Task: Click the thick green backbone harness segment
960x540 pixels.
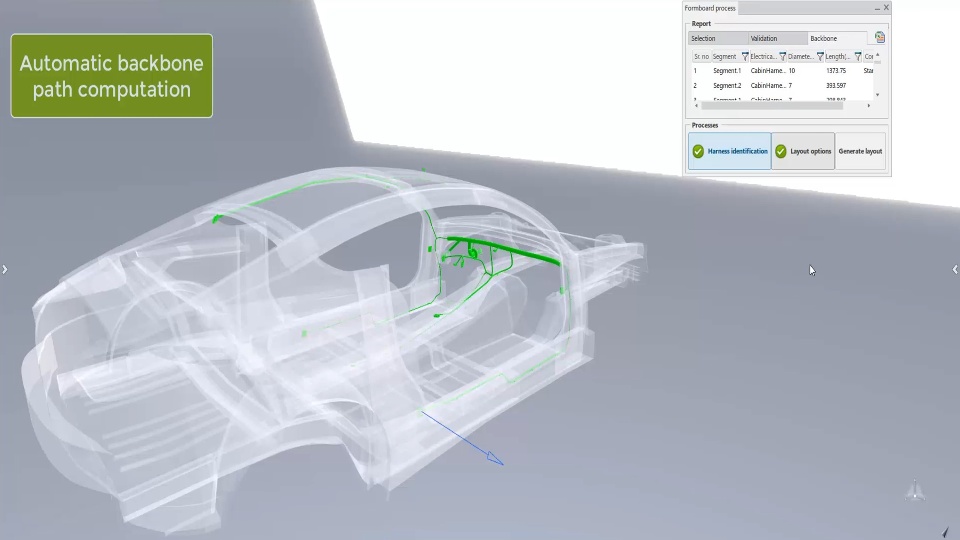Action: [x=504, y=249]
